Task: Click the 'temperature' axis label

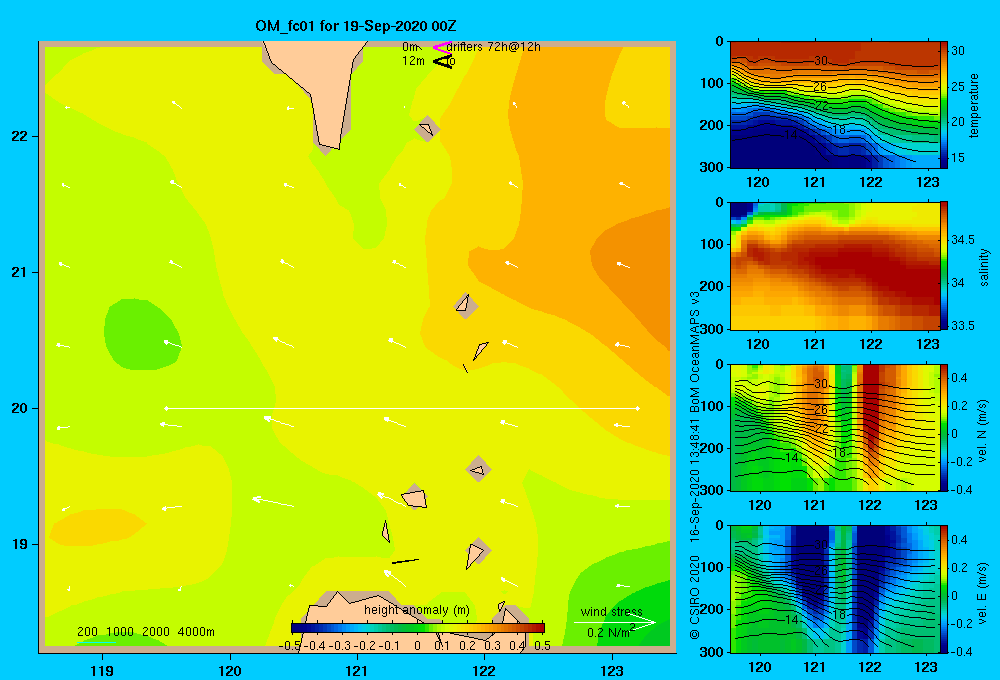Action: pos(974,105)
